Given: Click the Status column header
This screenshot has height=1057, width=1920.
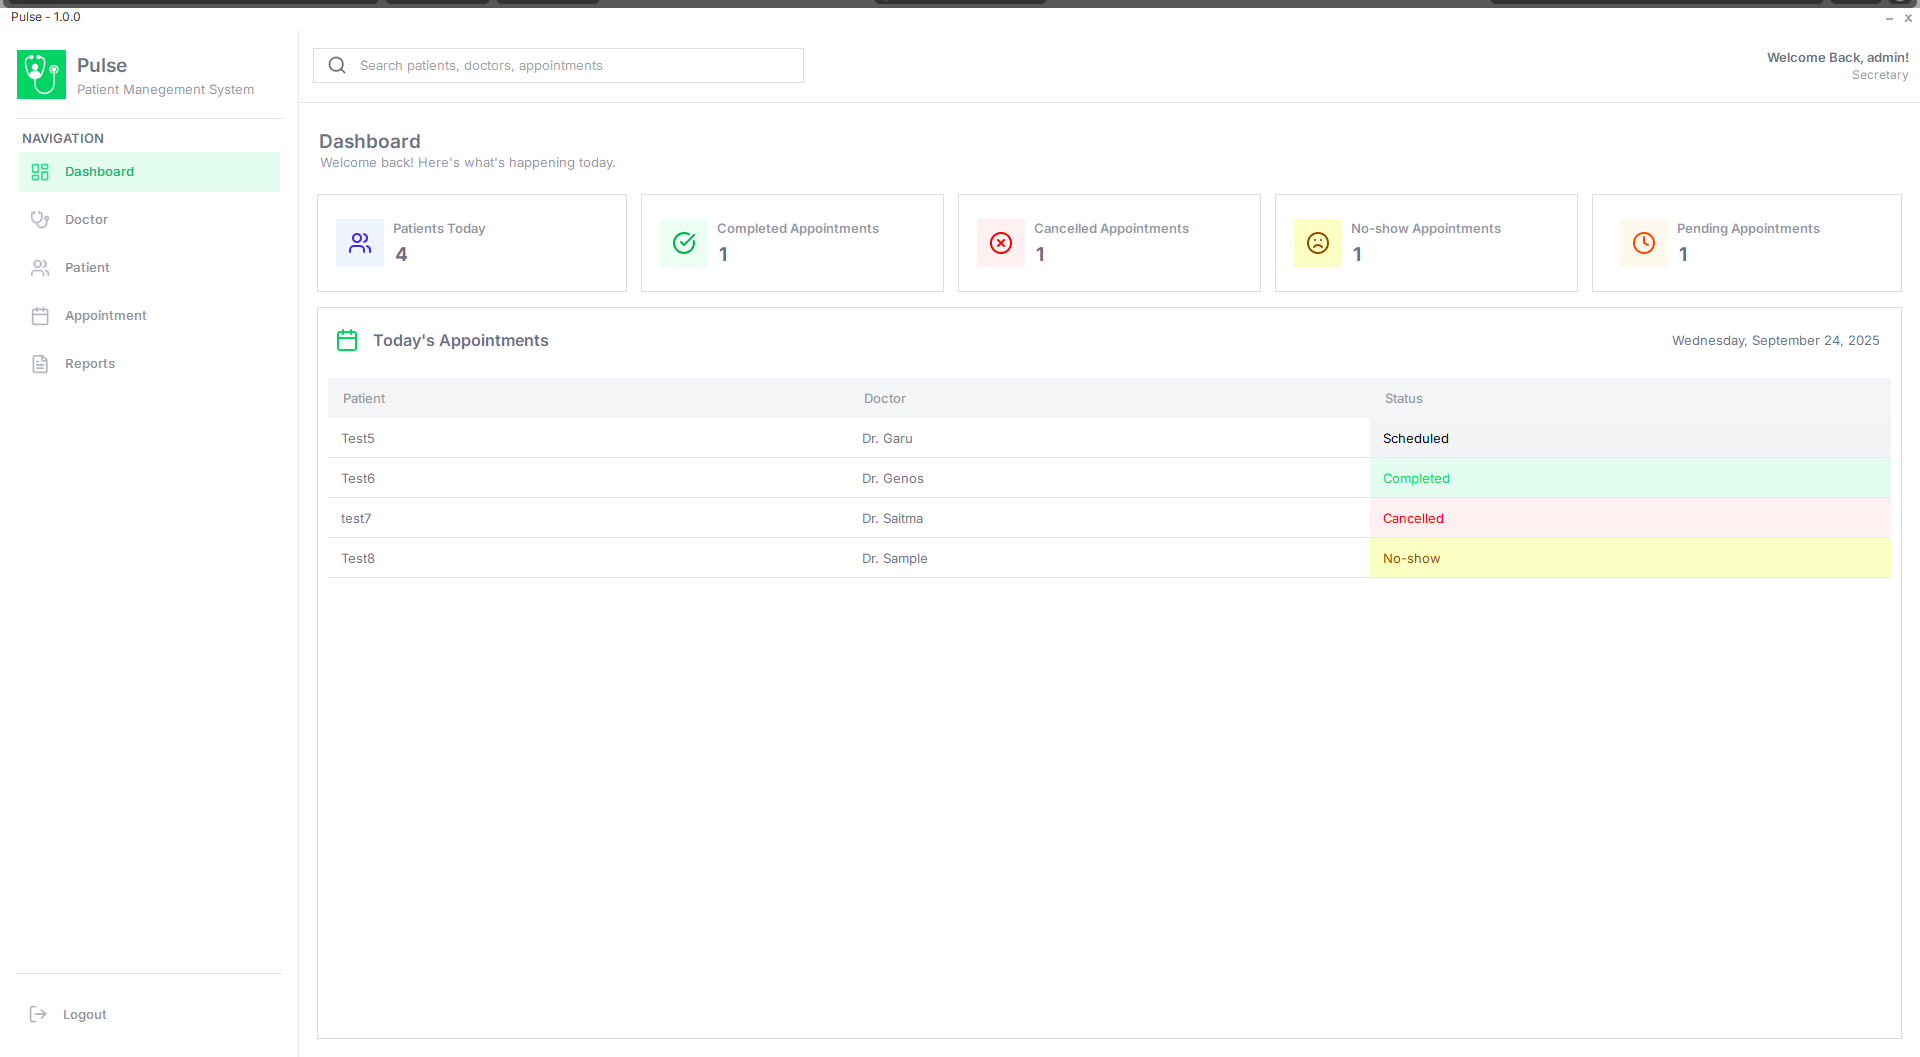Looking at the screenshot, I should [1403, 399].
